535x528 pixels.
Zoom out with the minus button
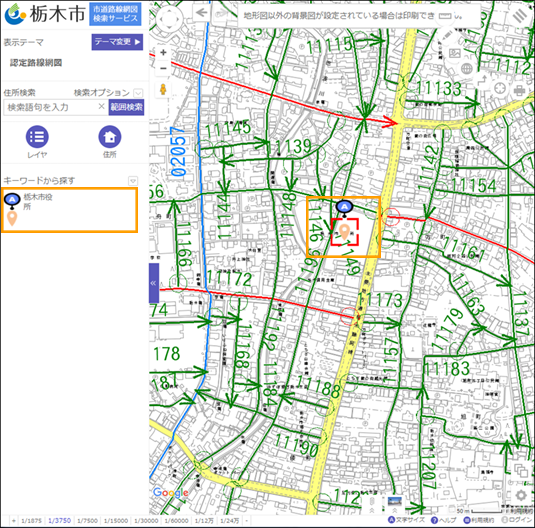163,68
